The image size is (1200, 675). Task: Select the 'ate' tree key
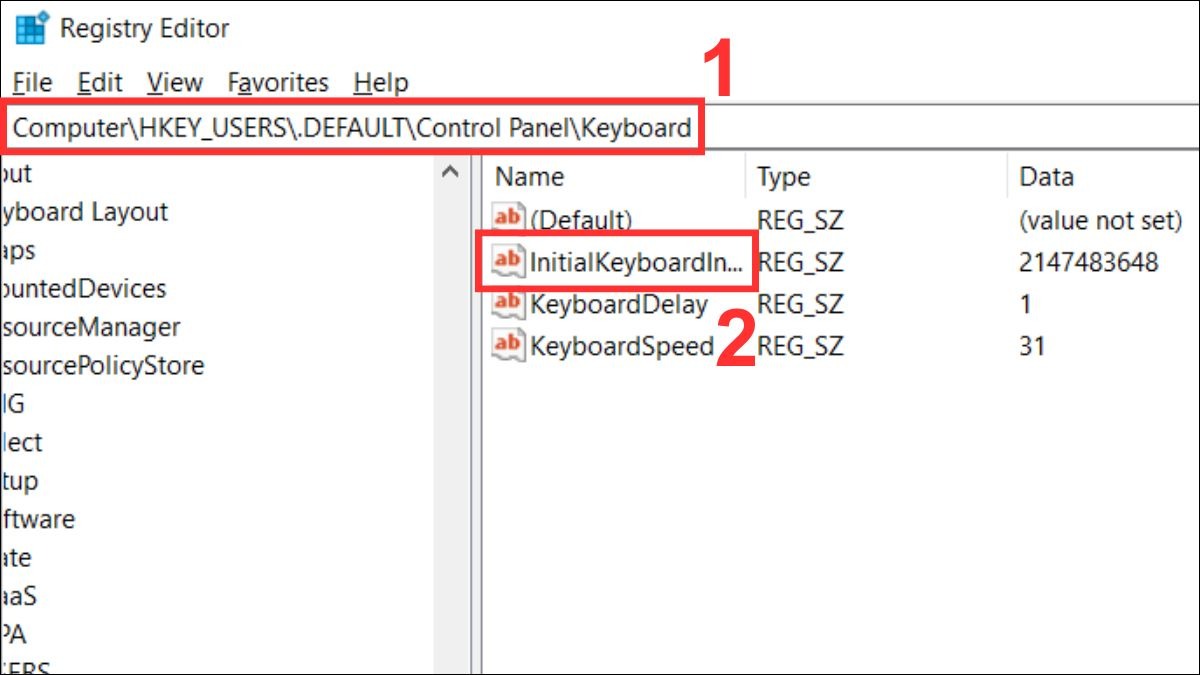[16, 558]
